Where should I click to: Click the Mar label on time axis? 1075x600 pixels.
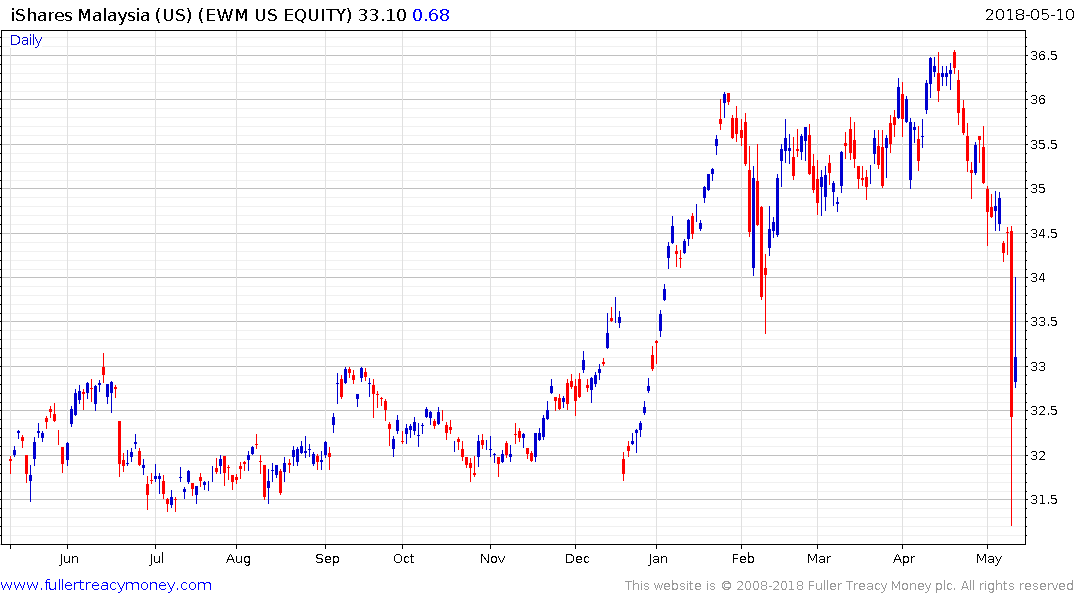[x=819, y=559]
